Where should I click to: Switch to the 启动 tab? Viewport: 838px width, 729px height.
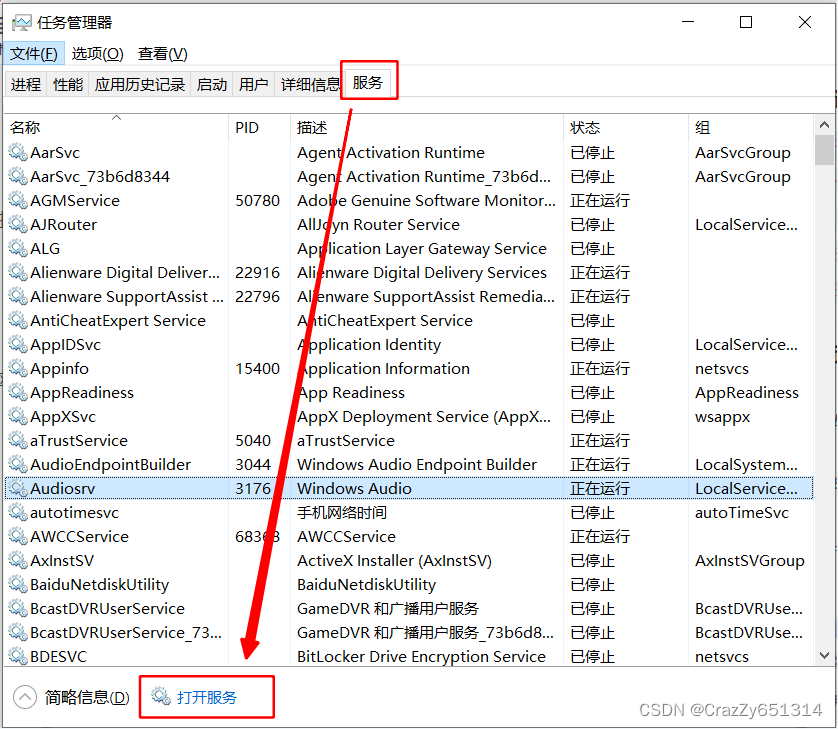pyautogui.click(x=212, y=84)
